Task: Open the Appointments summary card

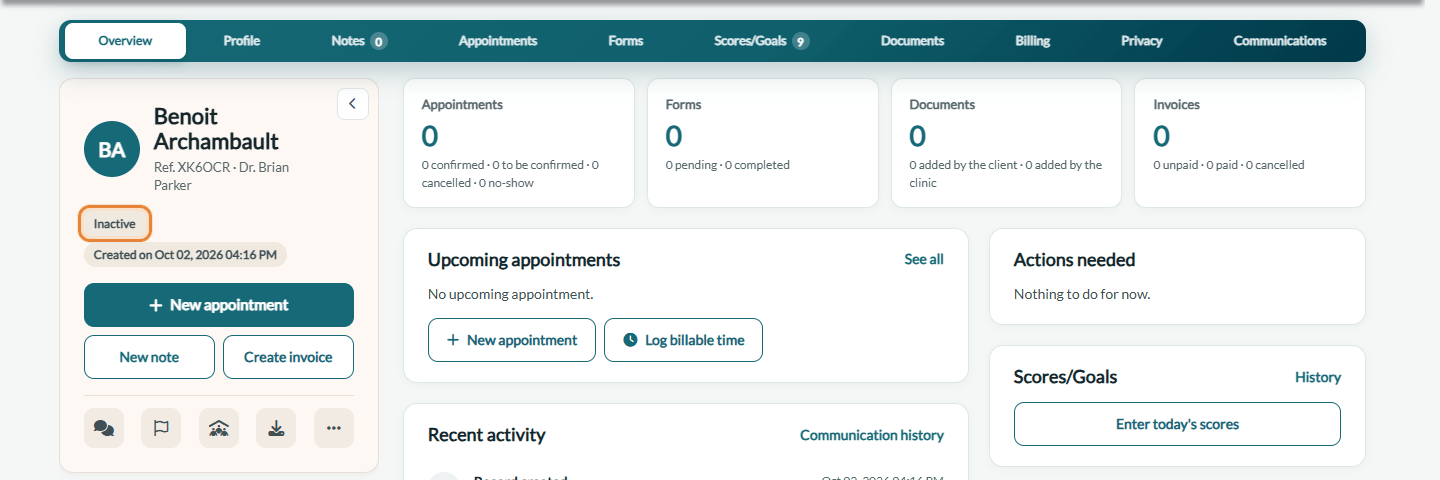Action: [519, 143]
